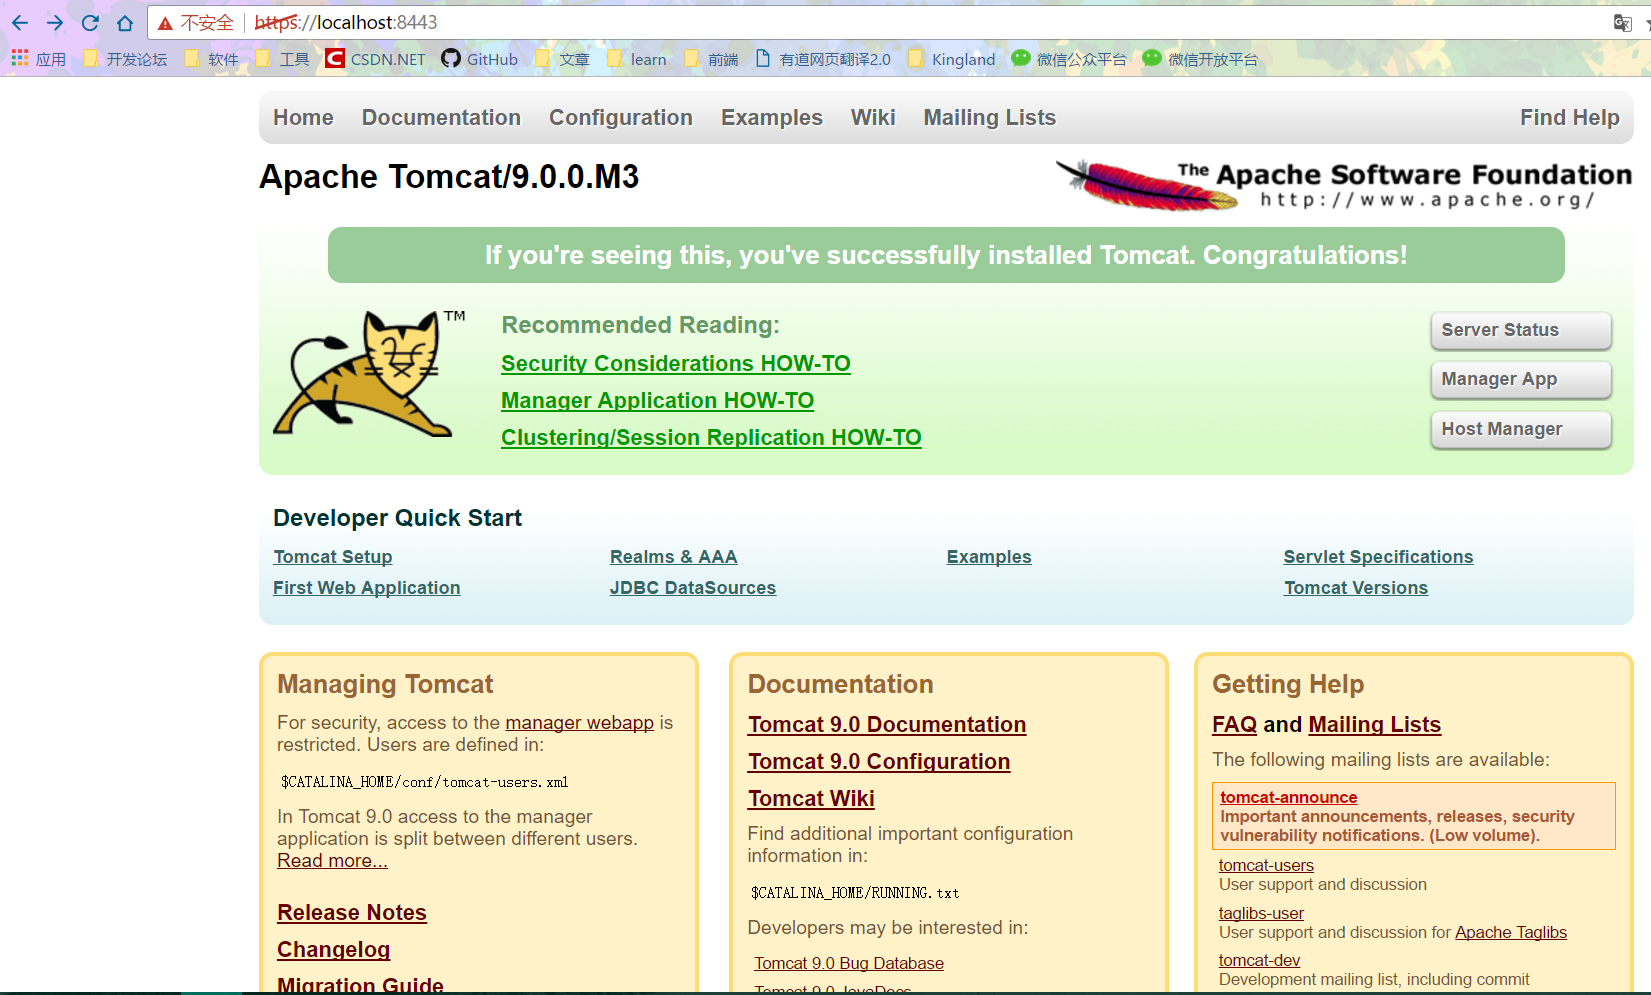The width and height of the screenshot is (1651, 995).
Task: Open the taglibs-user mailing list link
Action: [x=1261, y=913]
